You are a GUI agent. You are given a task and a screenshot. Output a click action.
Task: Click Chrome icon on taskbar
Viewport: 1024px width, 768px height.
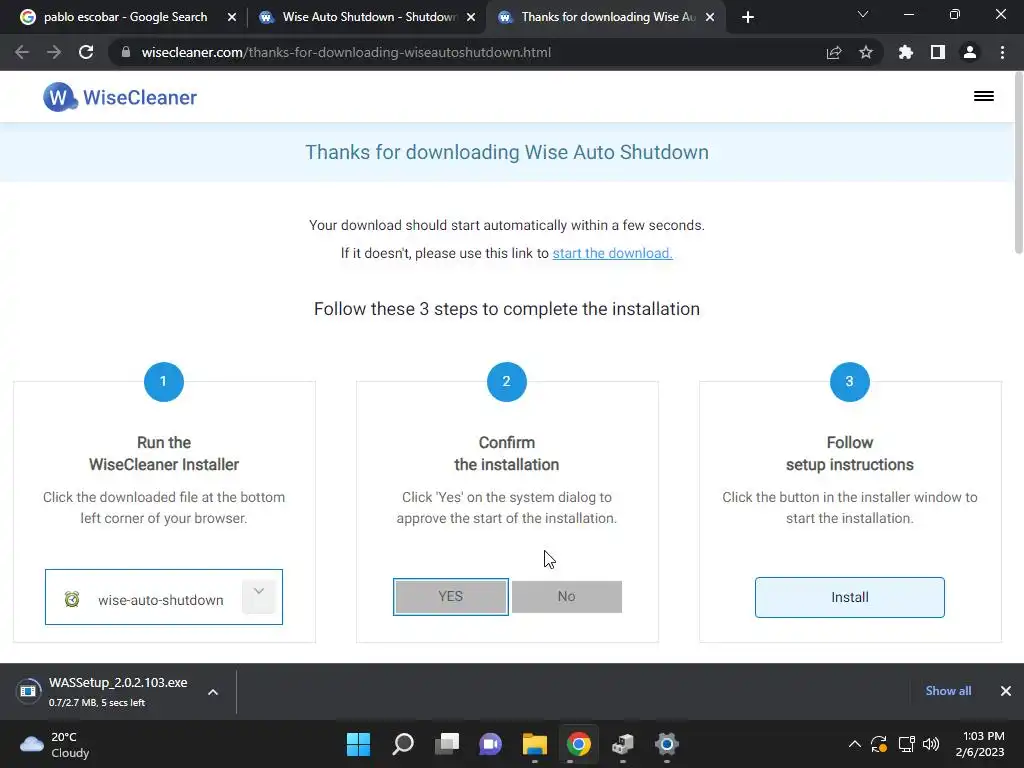click(x=579, y=744)
